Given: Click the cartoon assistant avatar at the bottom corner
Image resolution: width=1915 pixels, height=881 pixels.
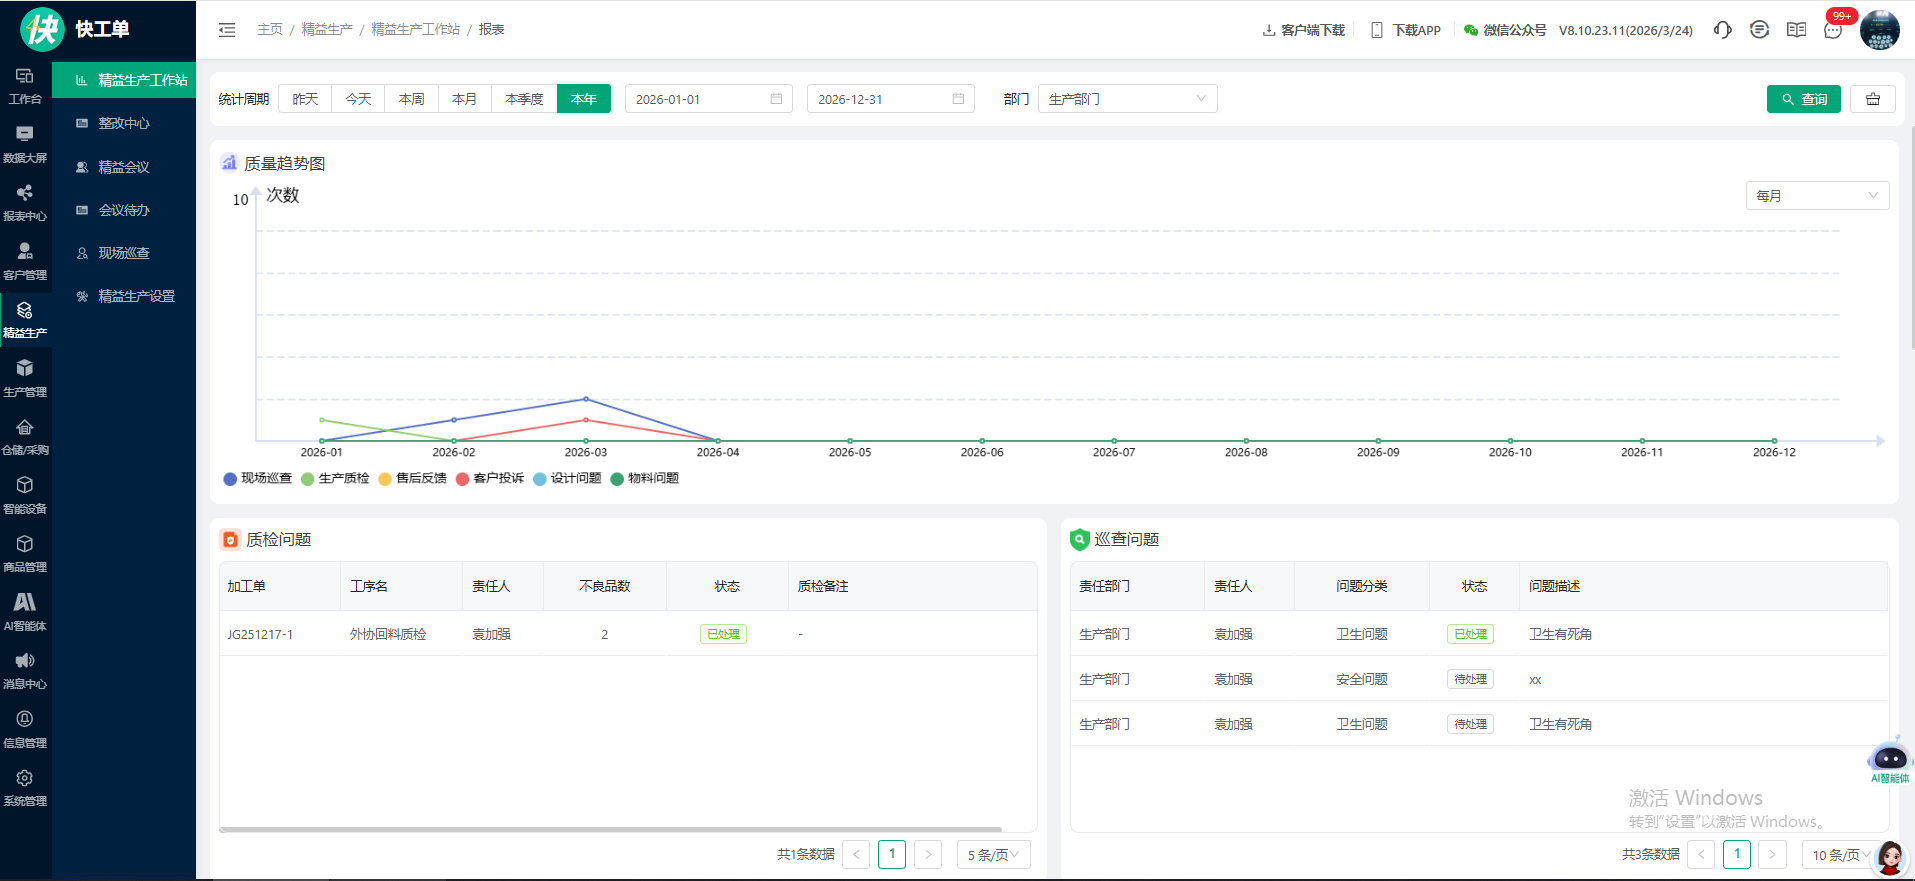Looking at the screenshot, I should [1890, 857].
